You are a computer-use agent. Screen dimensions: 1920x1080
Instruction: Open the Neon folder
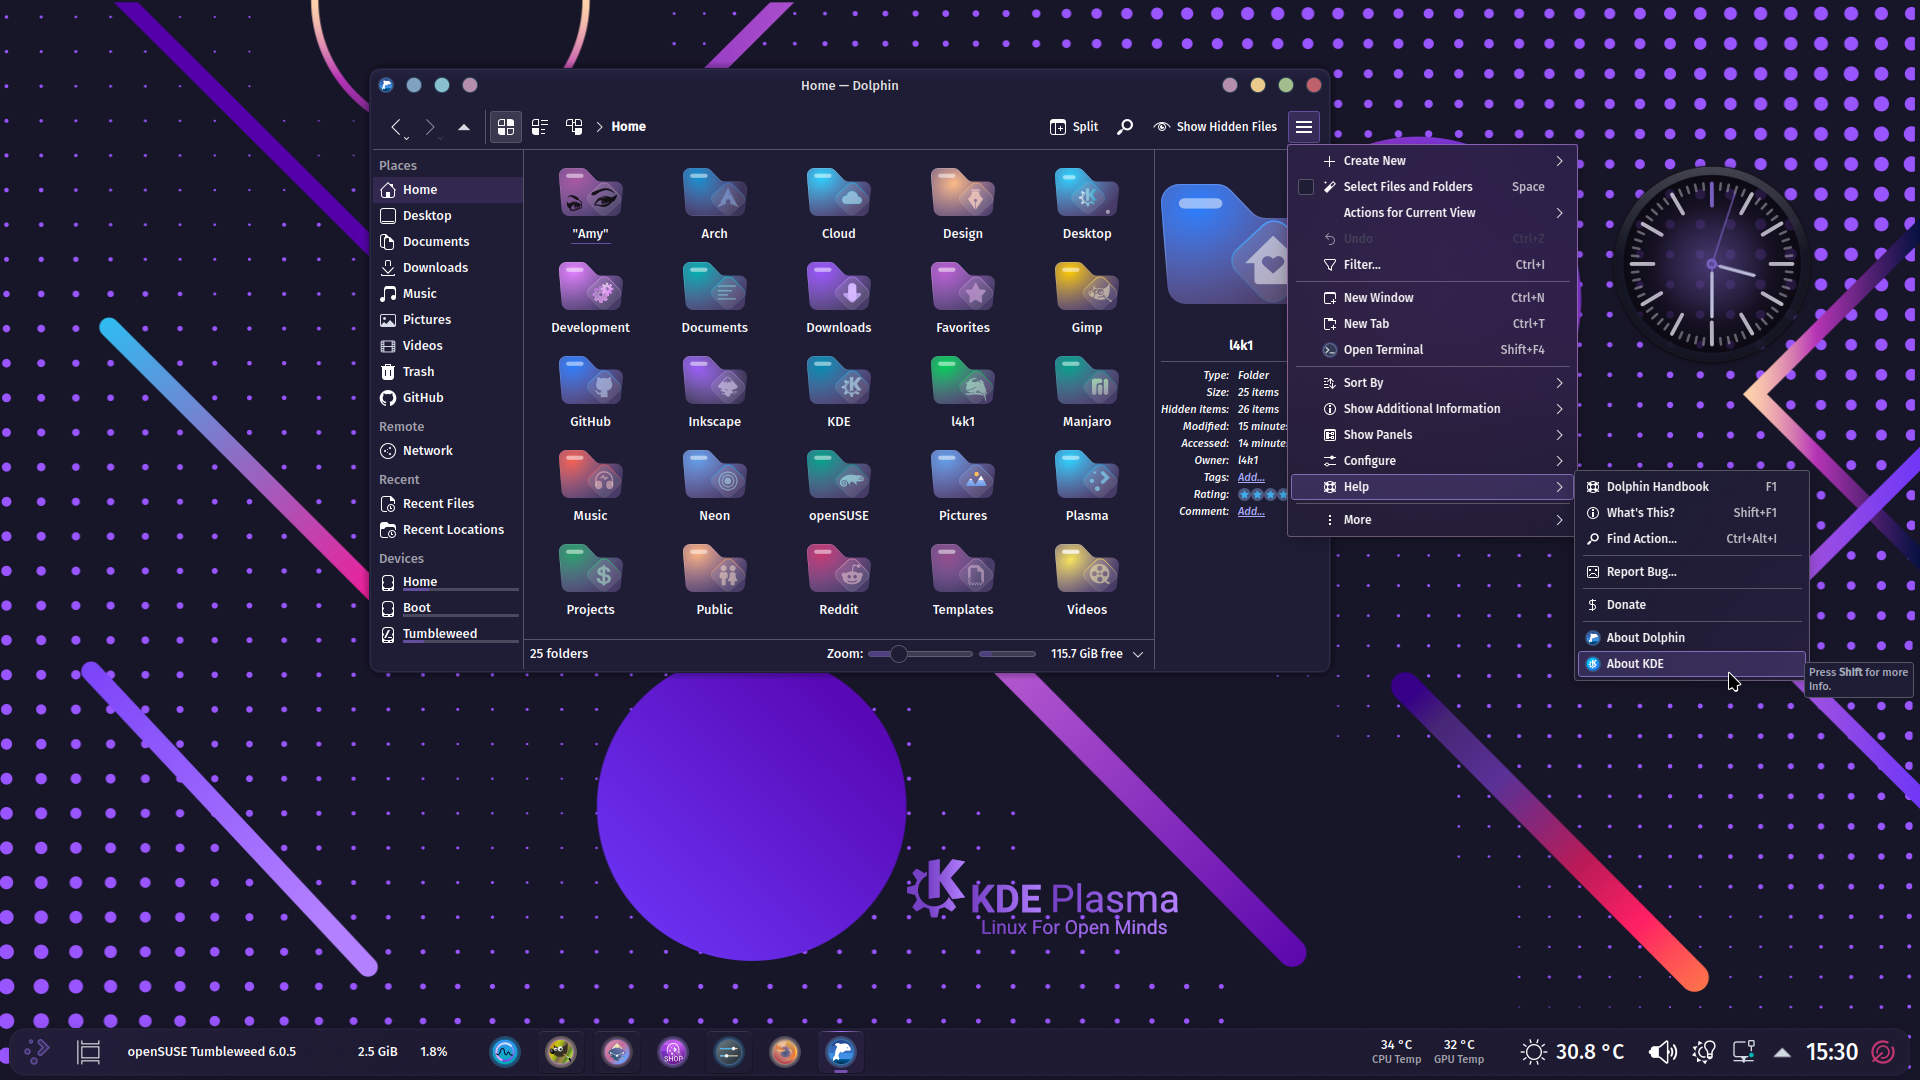click(x=714, y=487)
